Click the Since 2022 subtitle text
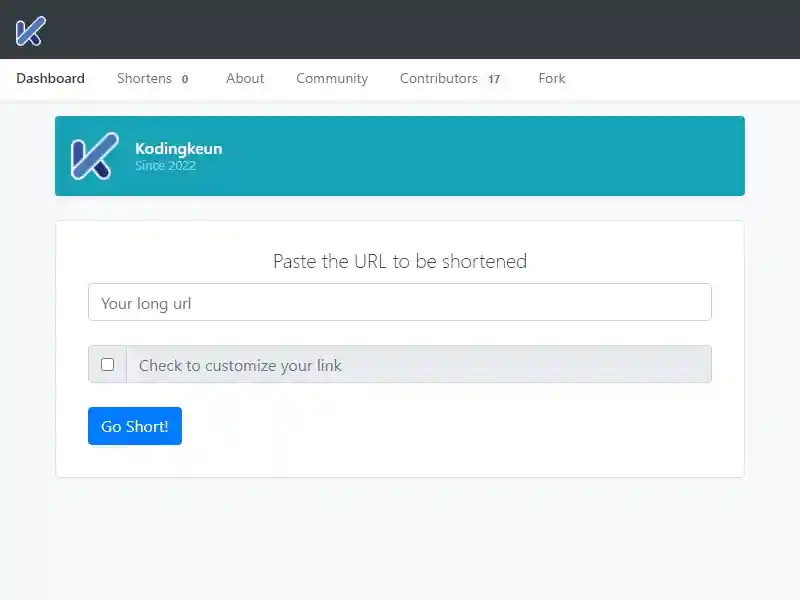 pos(165,165)
